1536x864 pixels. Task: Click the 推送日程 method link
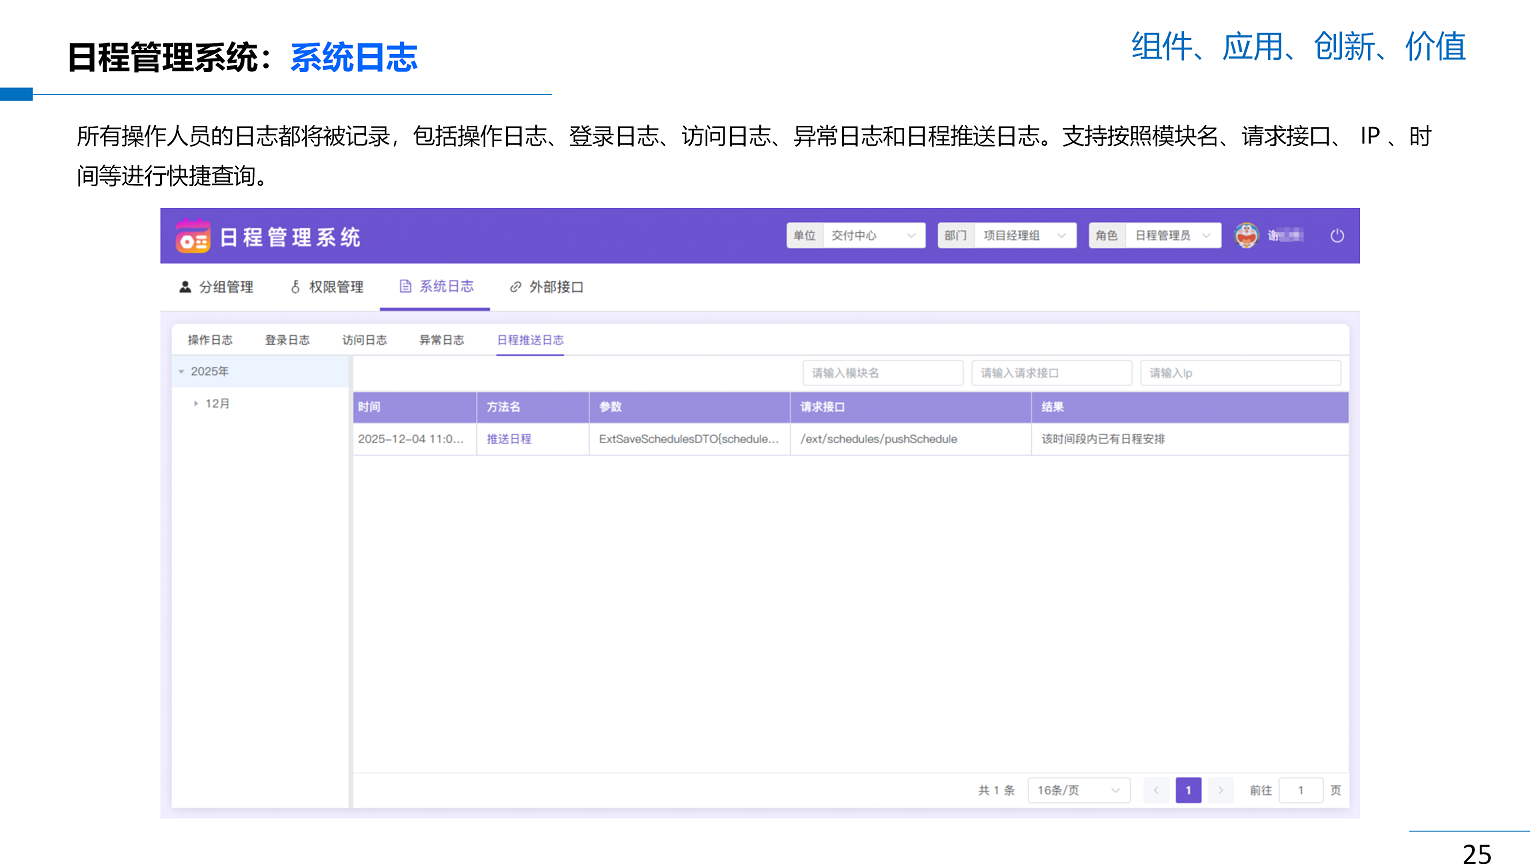pos(509,439)
